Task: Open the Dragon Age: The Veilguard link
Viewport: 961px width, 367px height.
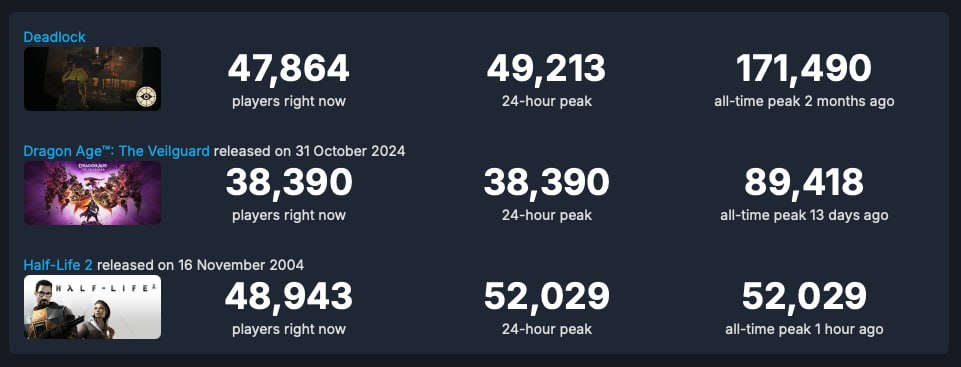Action: point(116,151)
